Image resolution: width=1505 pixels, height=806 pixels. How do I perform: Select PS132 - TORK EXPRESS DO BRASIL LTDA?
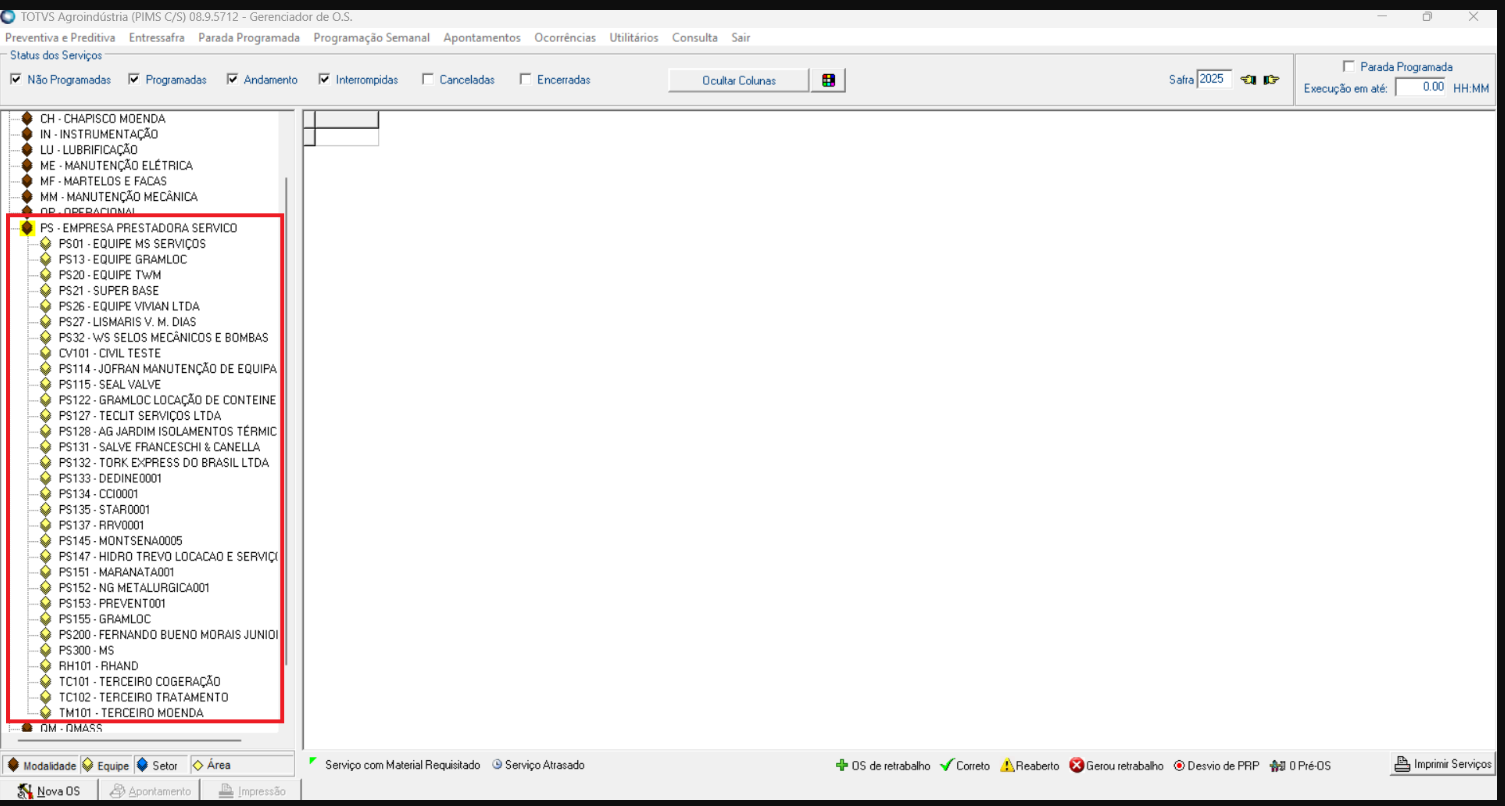[x=163, y=463]
